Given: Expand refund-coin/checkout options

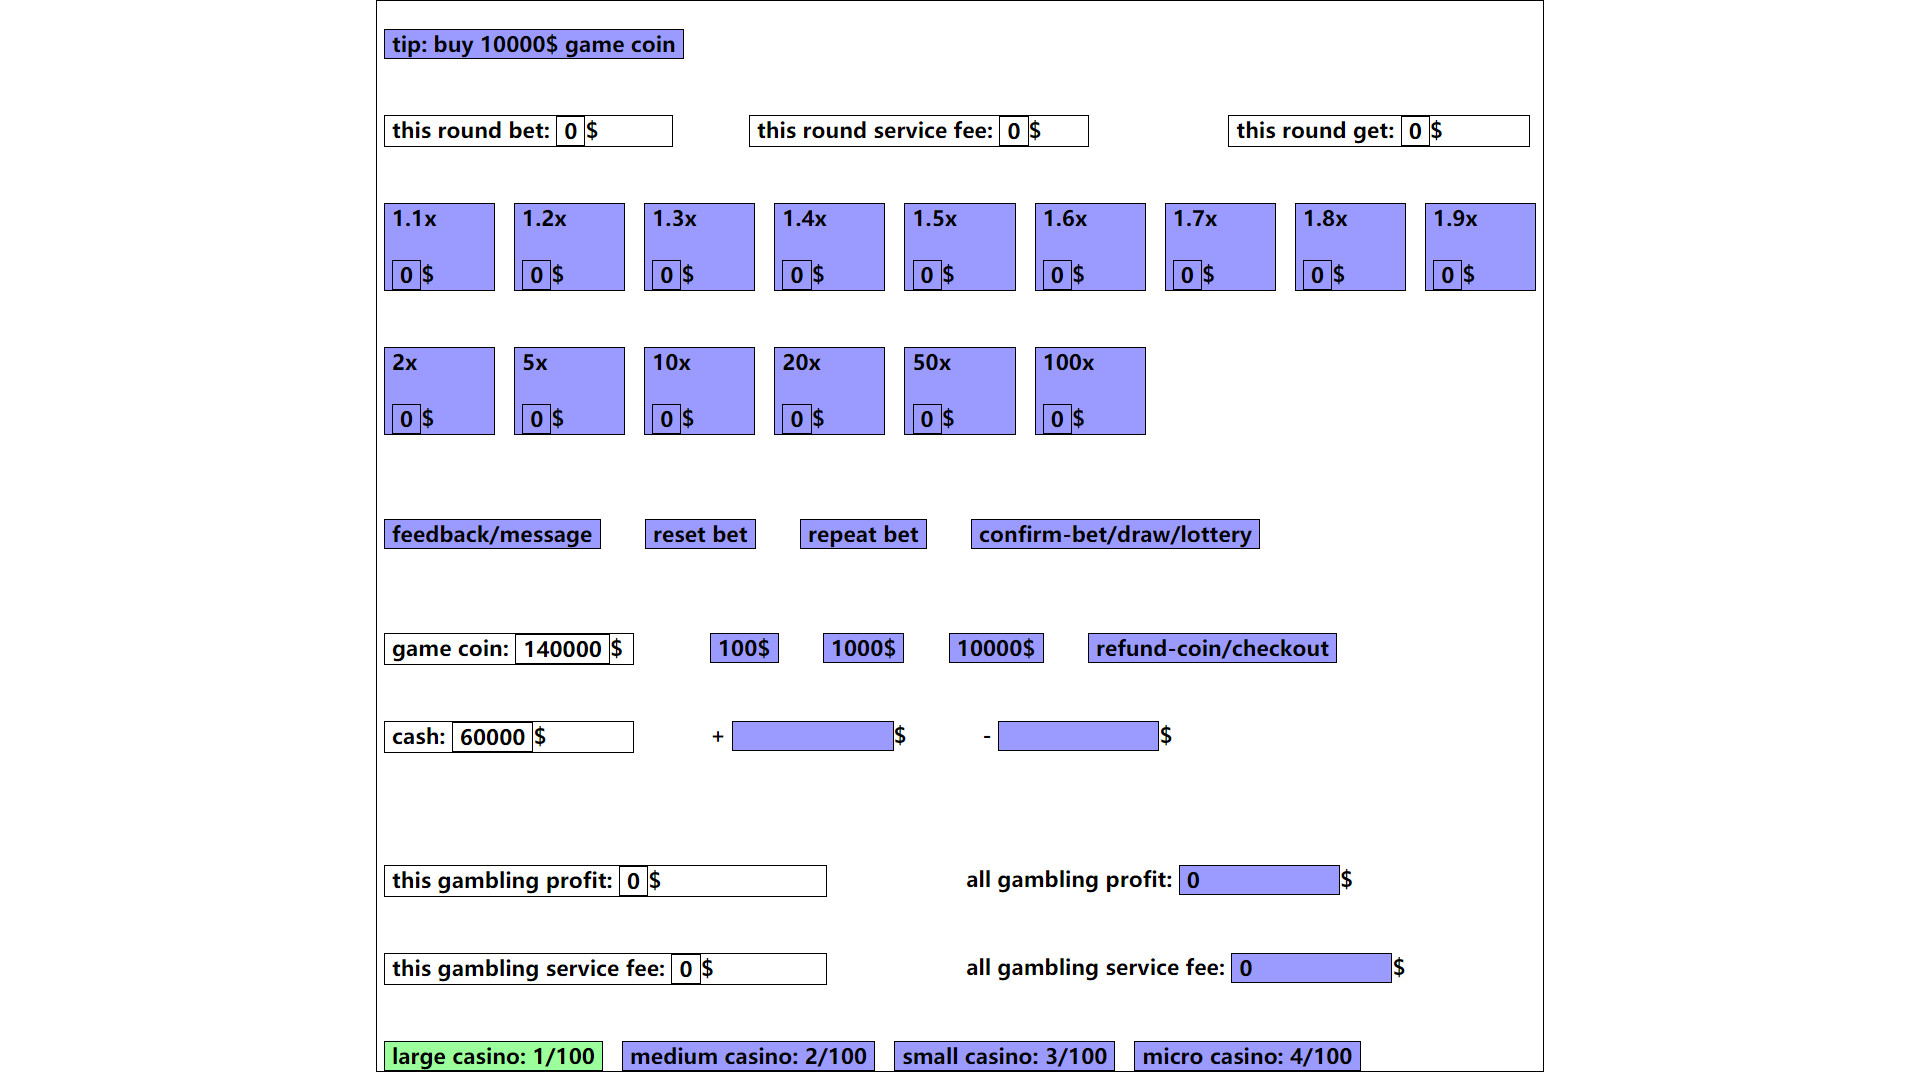Looking at the screenshot, I should 1212,647.
